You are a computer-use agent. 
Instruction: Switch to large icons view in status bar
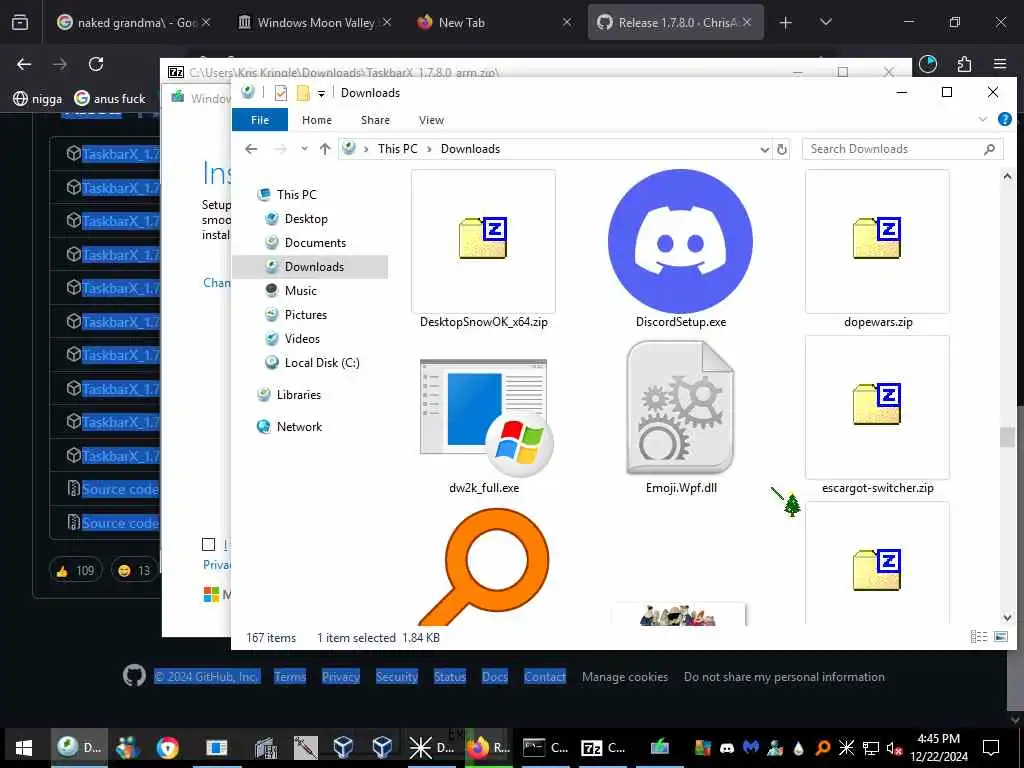click(1000, 637)
